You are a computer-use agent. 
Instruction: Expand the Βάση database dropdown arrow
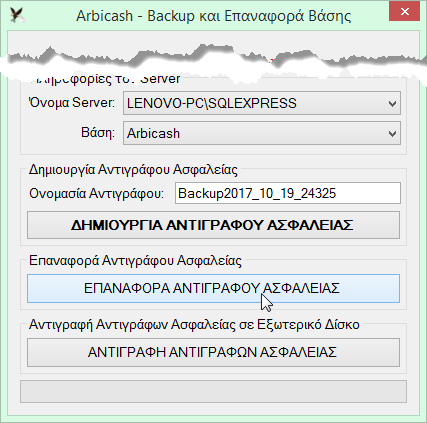coord(392,134)
